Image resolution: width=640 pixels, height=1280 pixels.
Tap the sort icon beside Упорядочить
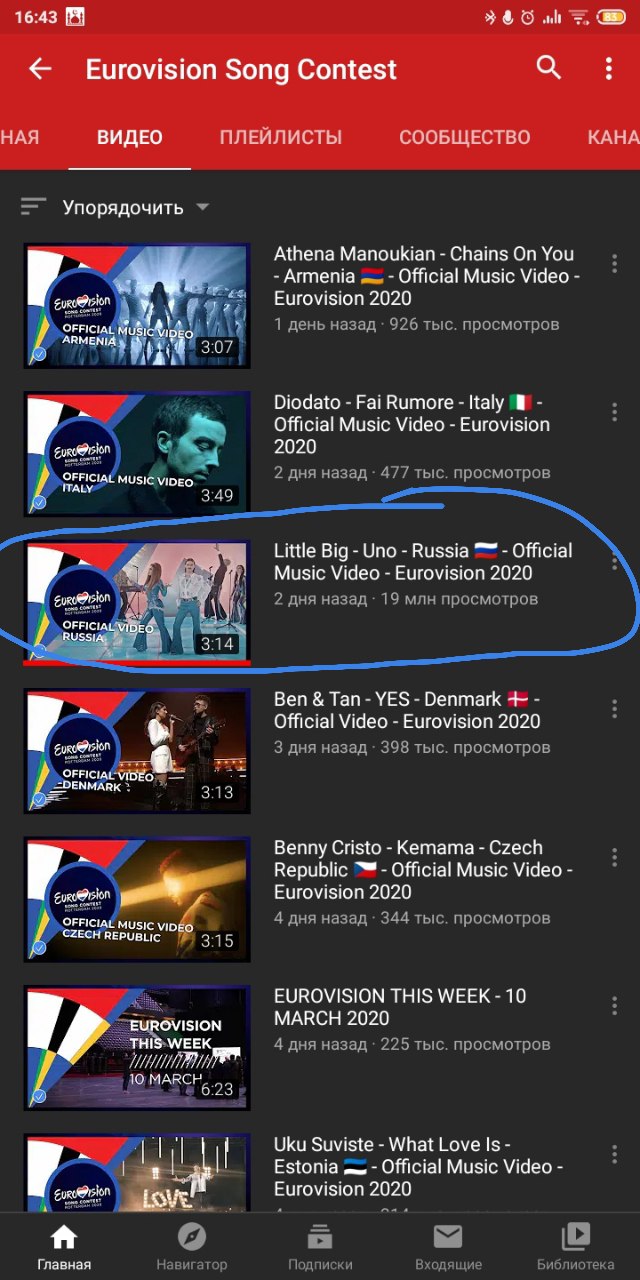(34, 207)
